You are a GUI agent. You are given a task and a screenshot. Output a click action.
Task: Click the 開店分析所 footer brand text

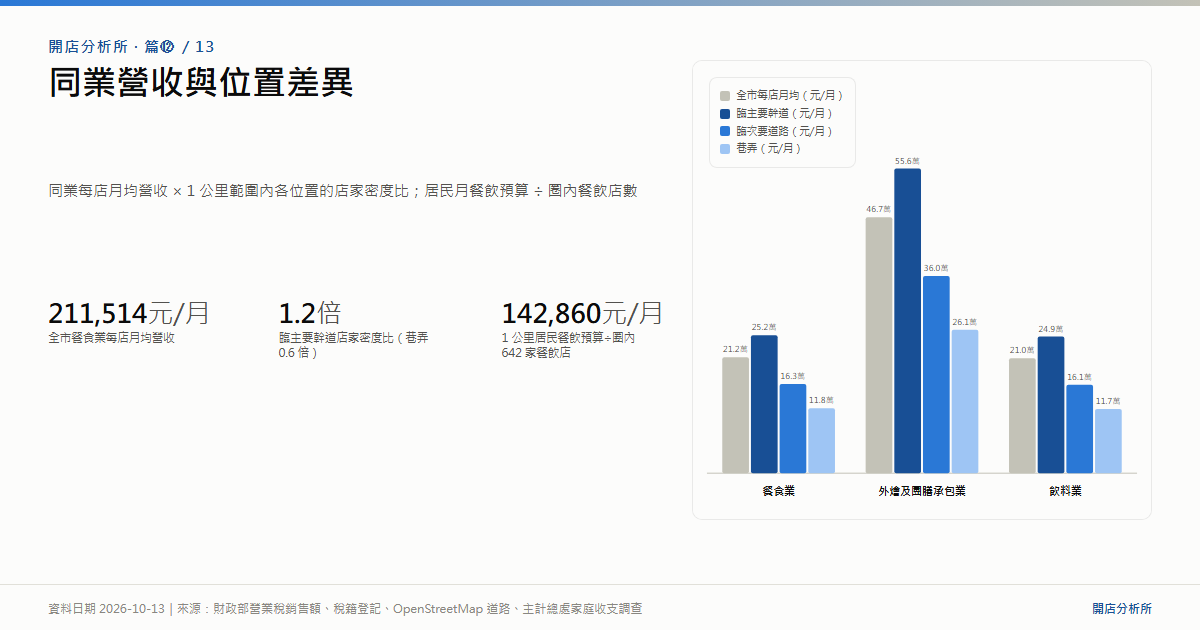(x=1122, y=608)
